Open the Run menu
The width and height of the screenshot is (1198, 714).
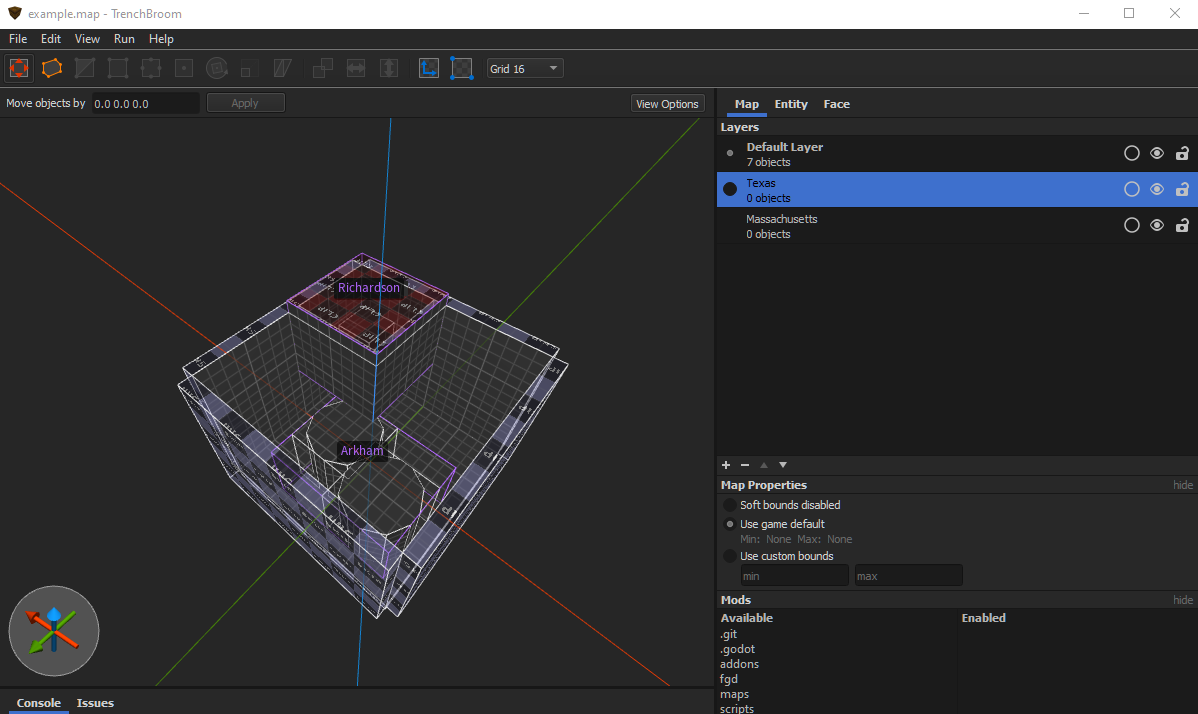(x=124, y=39)
